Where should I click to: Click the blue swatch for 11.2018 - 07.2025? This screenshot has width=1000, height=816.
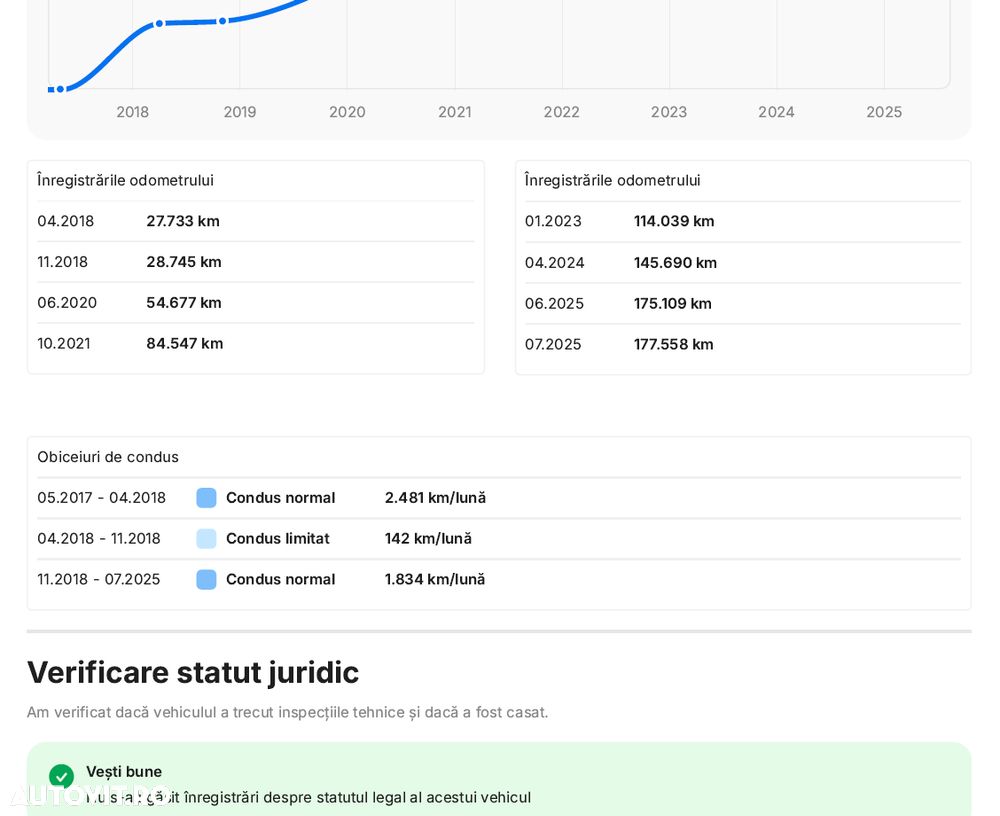(x=206, y=580)
